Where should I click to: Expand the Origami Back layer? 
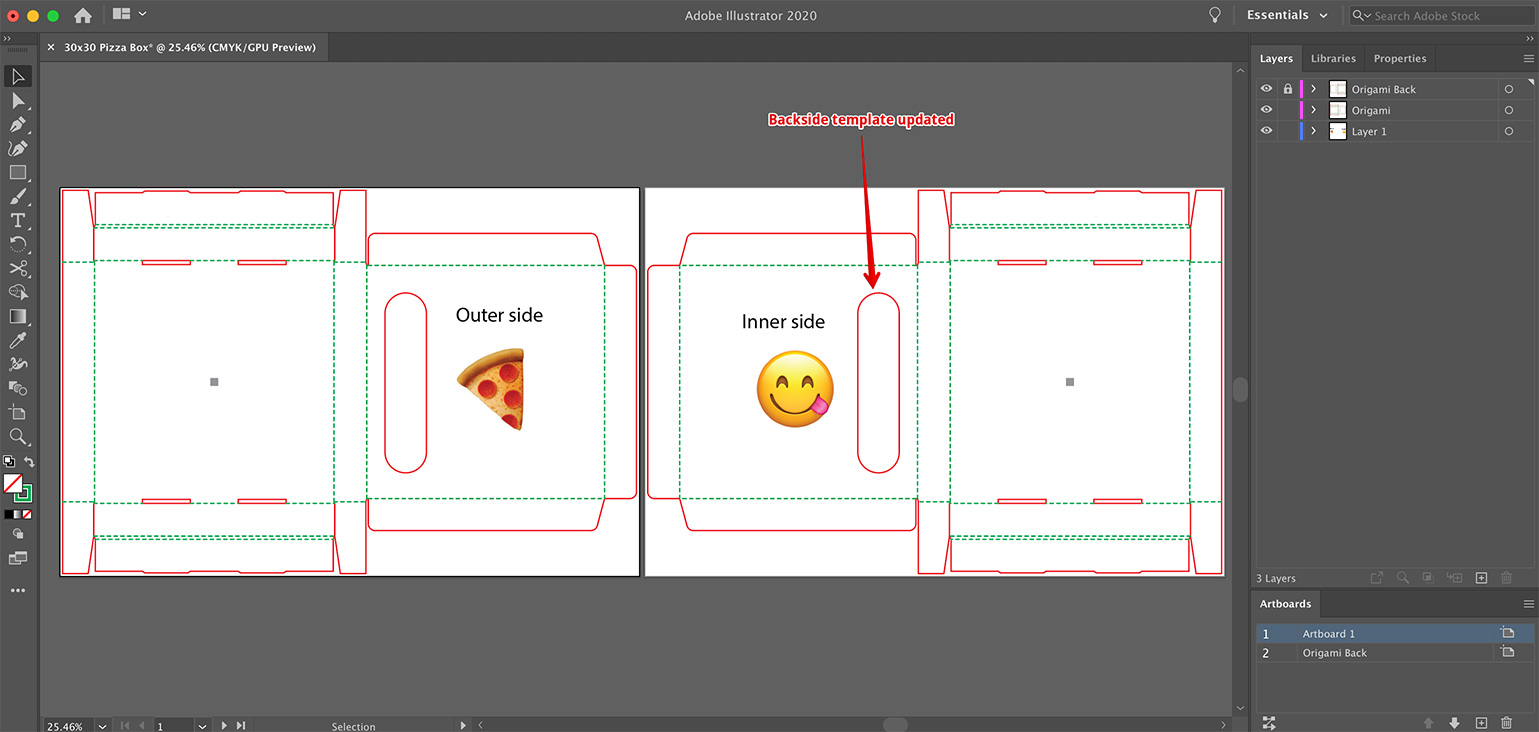pyautogui.click(x=1314, y=89)
